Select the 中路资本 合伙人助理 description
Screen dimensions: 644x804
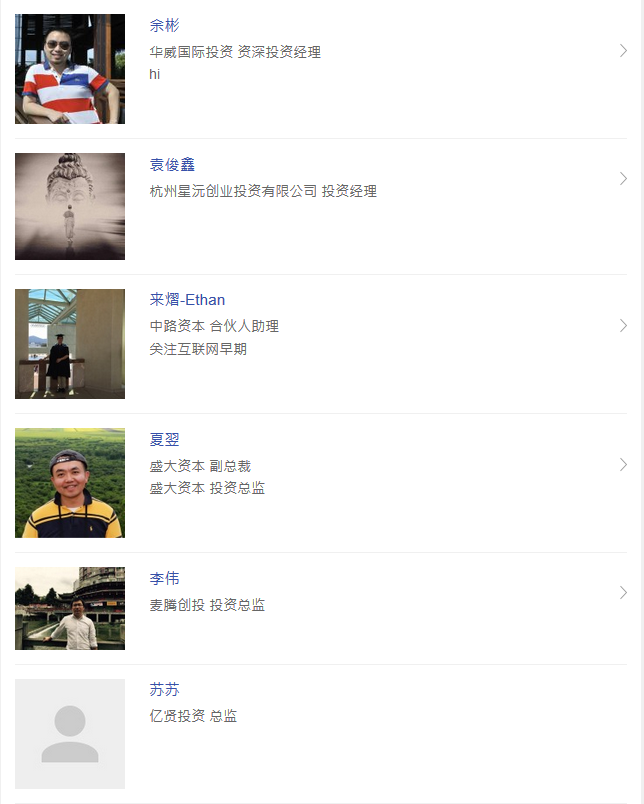point(214,326)
